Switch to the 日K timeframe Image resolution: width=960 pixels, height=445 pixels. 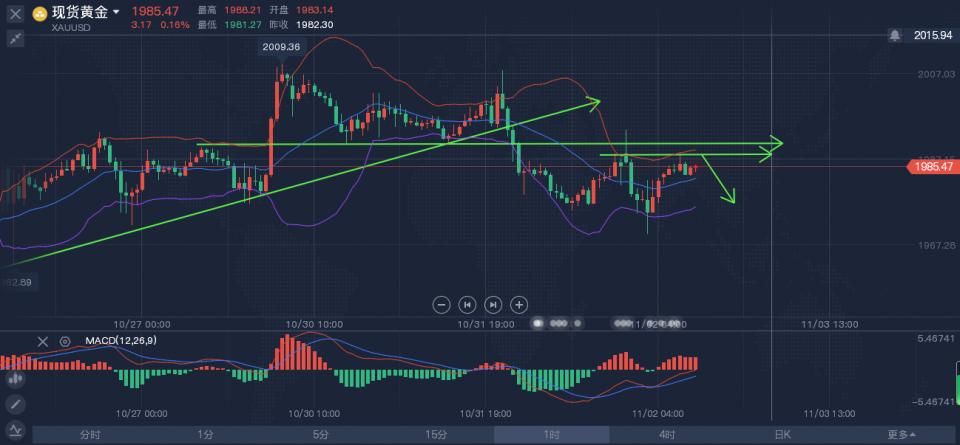(783, 434)
